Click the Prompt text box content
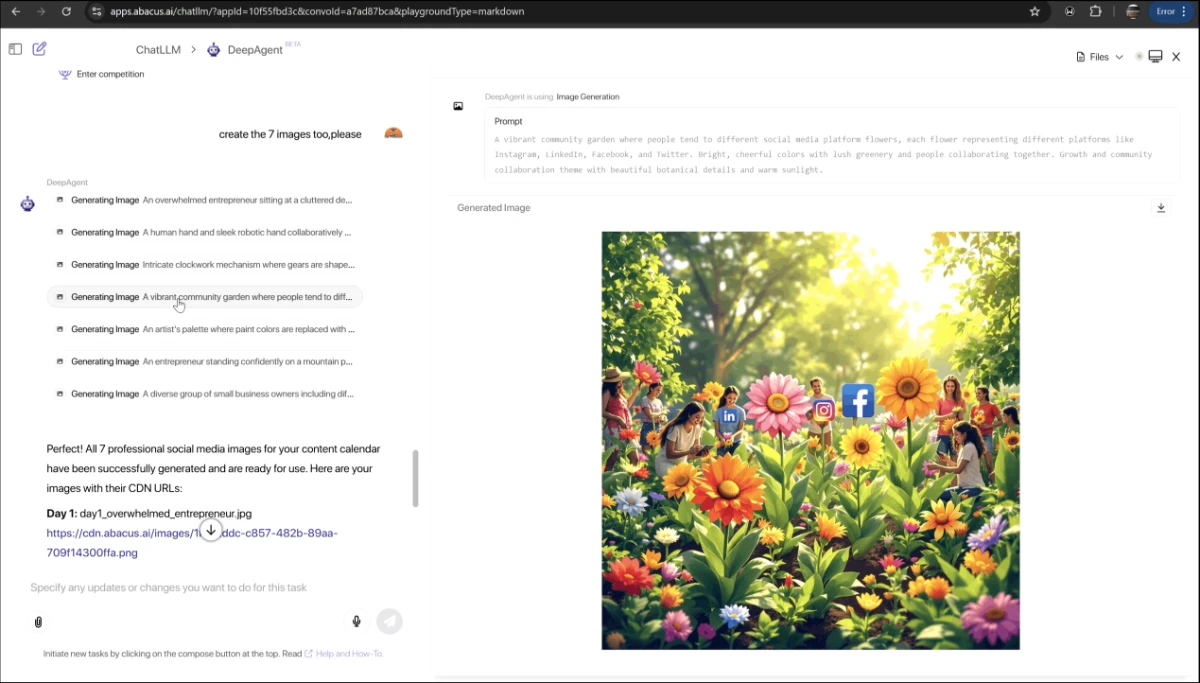Screen dimensions: 1200x683 (823, 155)
